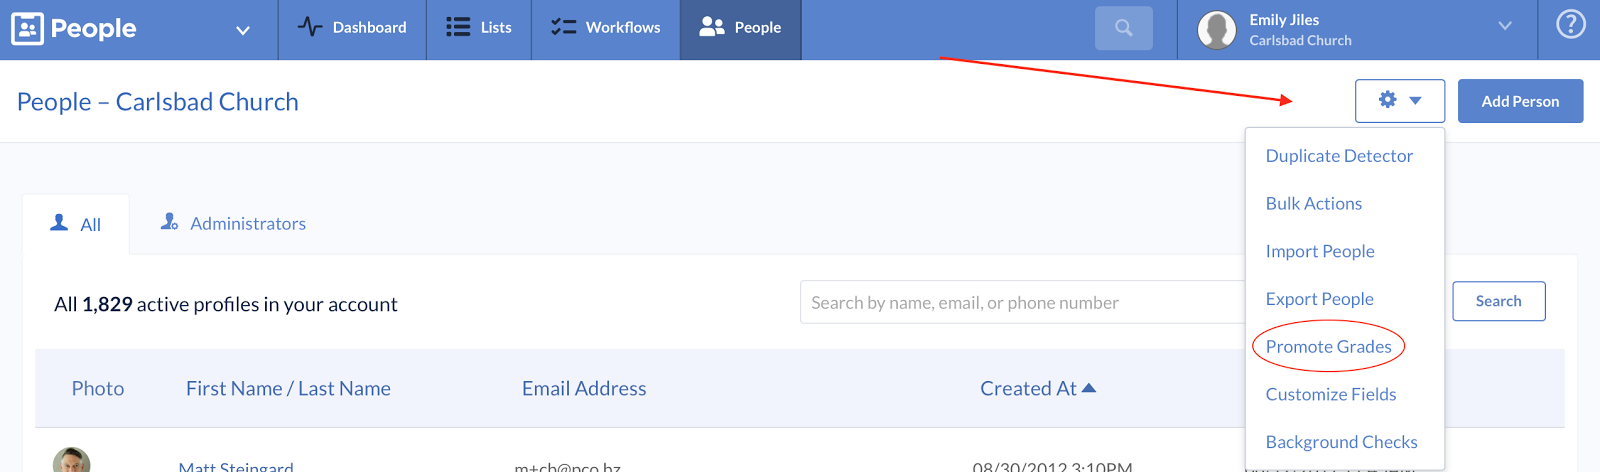1600x472 pixels.
Task: Select the All people tab
Action: pyautogui.click(x=76, y=225)
